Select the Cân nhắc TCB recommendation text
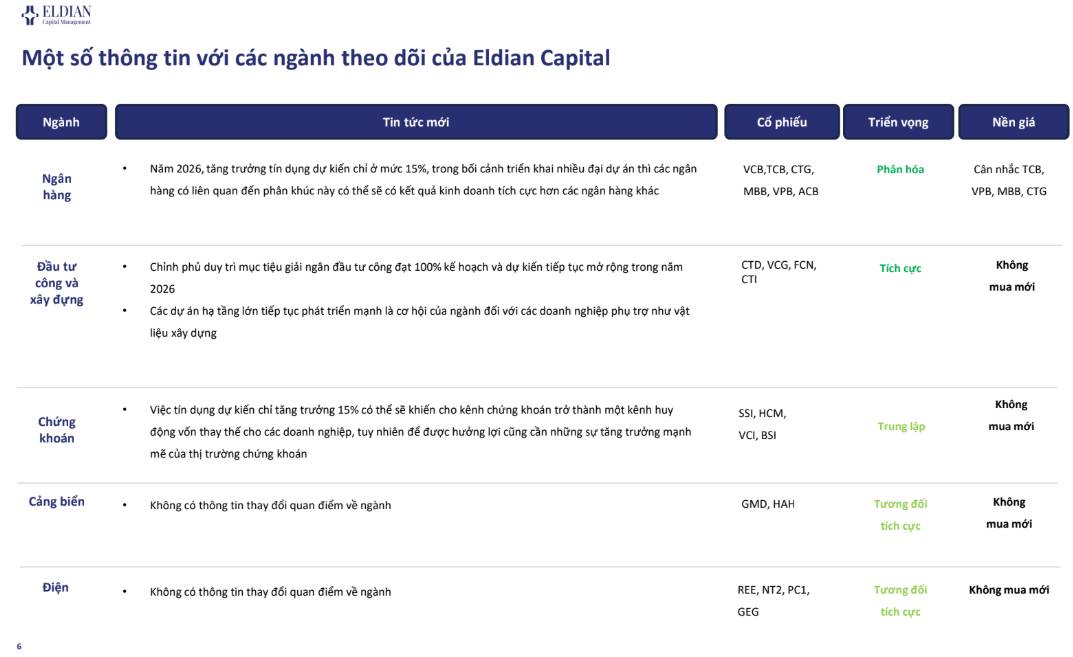Image resolution: width=1073 pixels, height=657 pixels. 1009,169
